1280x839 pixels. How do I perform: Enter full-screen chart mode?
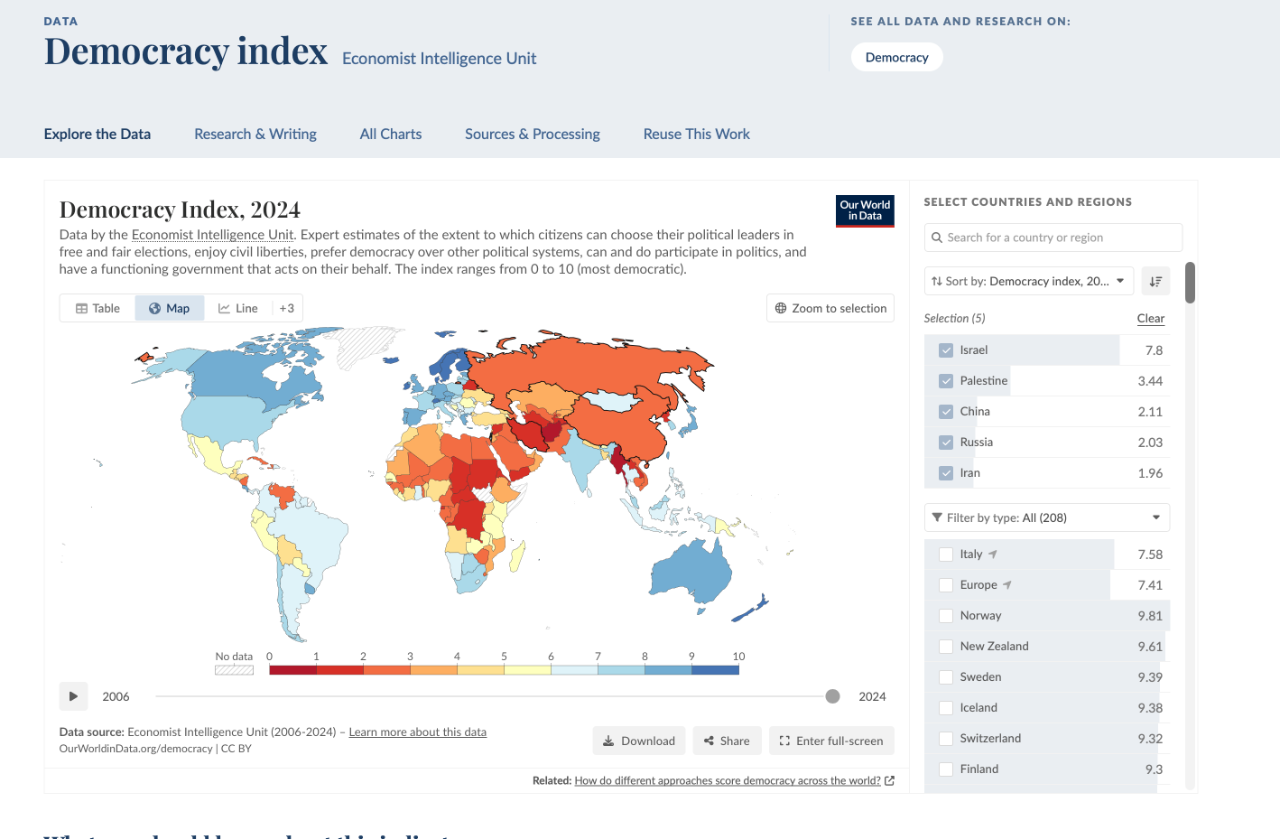pos(831,741)
